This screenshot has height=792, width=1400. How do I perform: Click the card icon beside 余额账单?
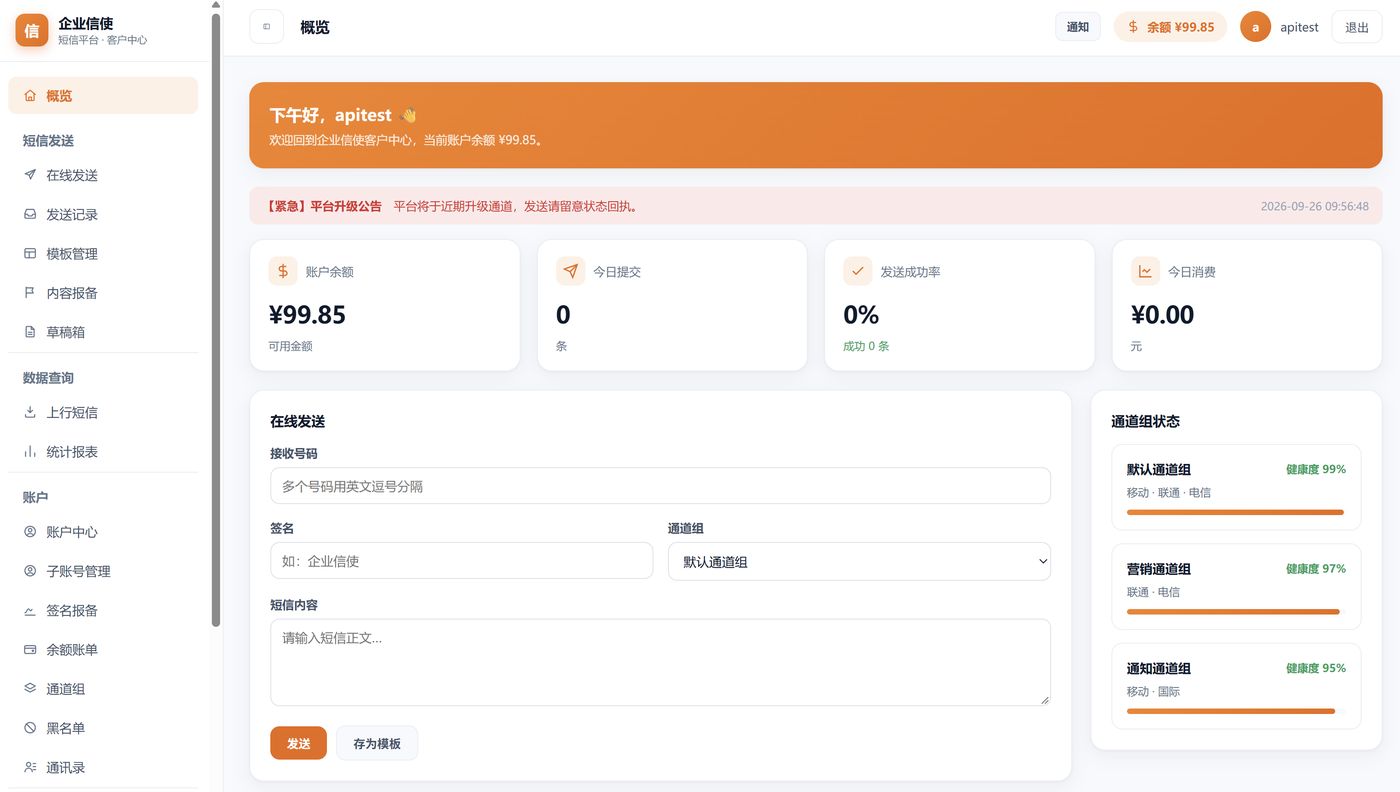click(x=30, y=650)
